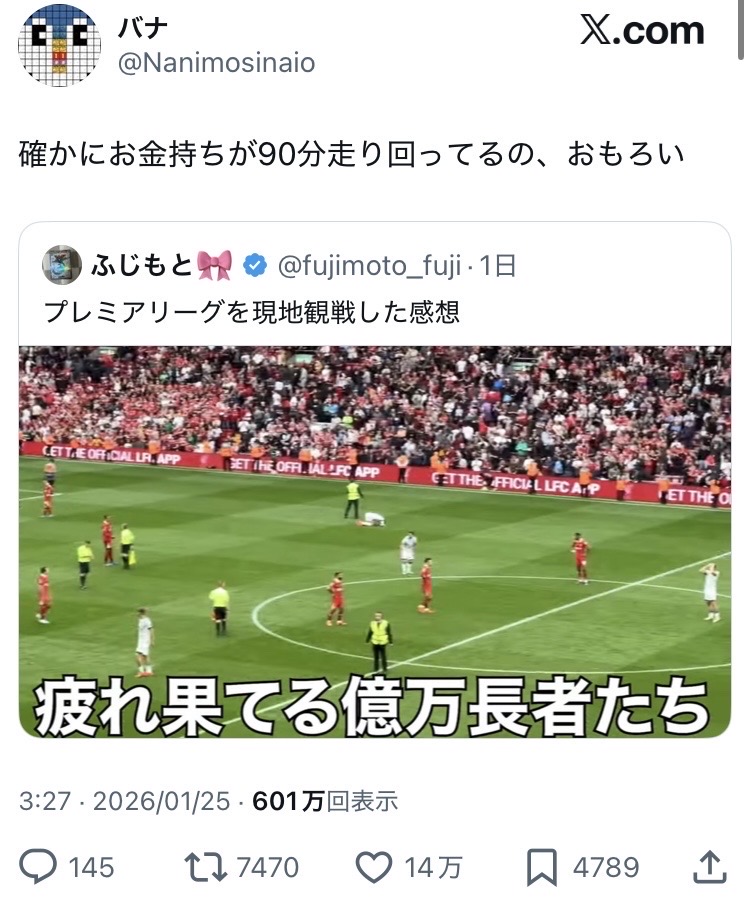Open the @fujimoto_fuji handle
The height and width of the screenshot is (918, 750).
[369, 266]
